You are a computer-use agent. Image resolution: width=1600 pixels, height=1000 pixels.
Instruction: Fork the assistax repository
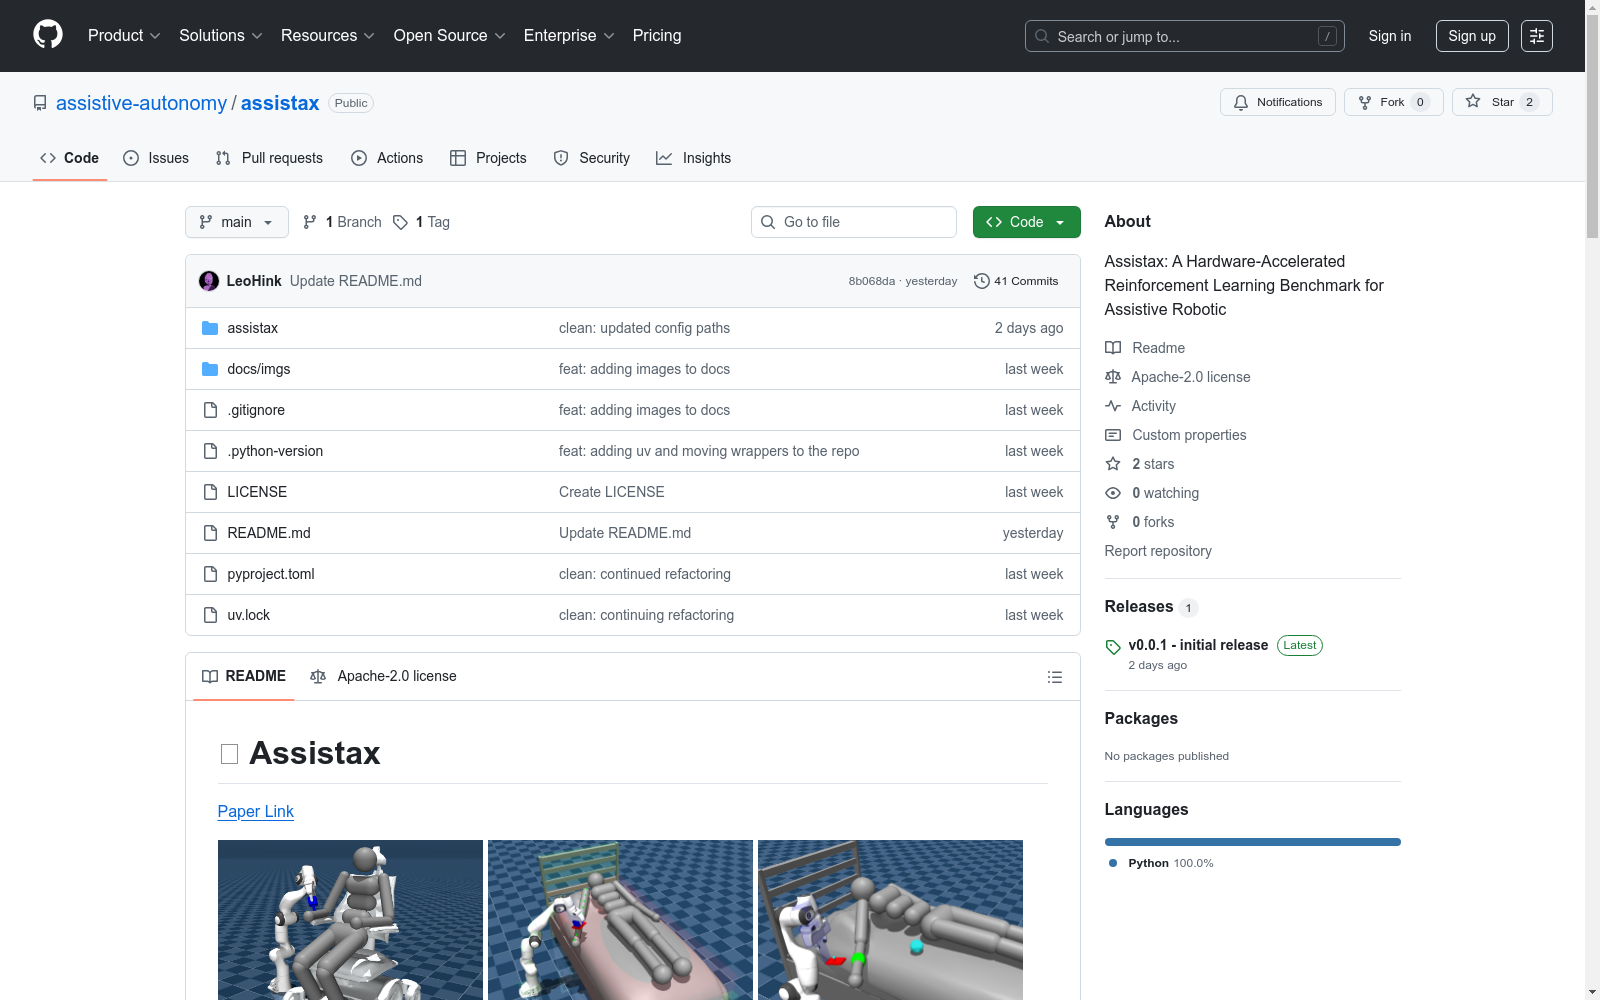click(1393, 102)
